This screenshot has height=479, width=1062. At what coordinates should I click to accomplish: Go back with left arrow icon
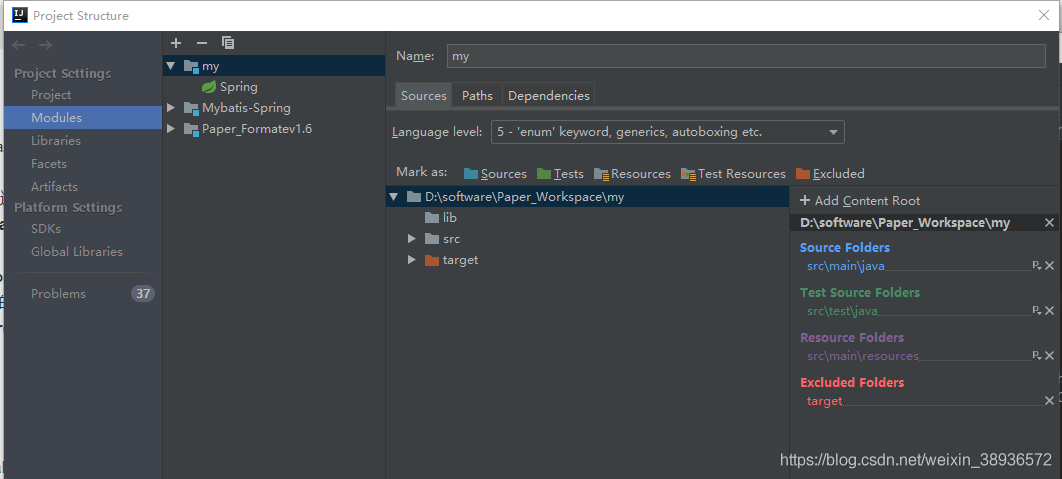click(19, 45)
